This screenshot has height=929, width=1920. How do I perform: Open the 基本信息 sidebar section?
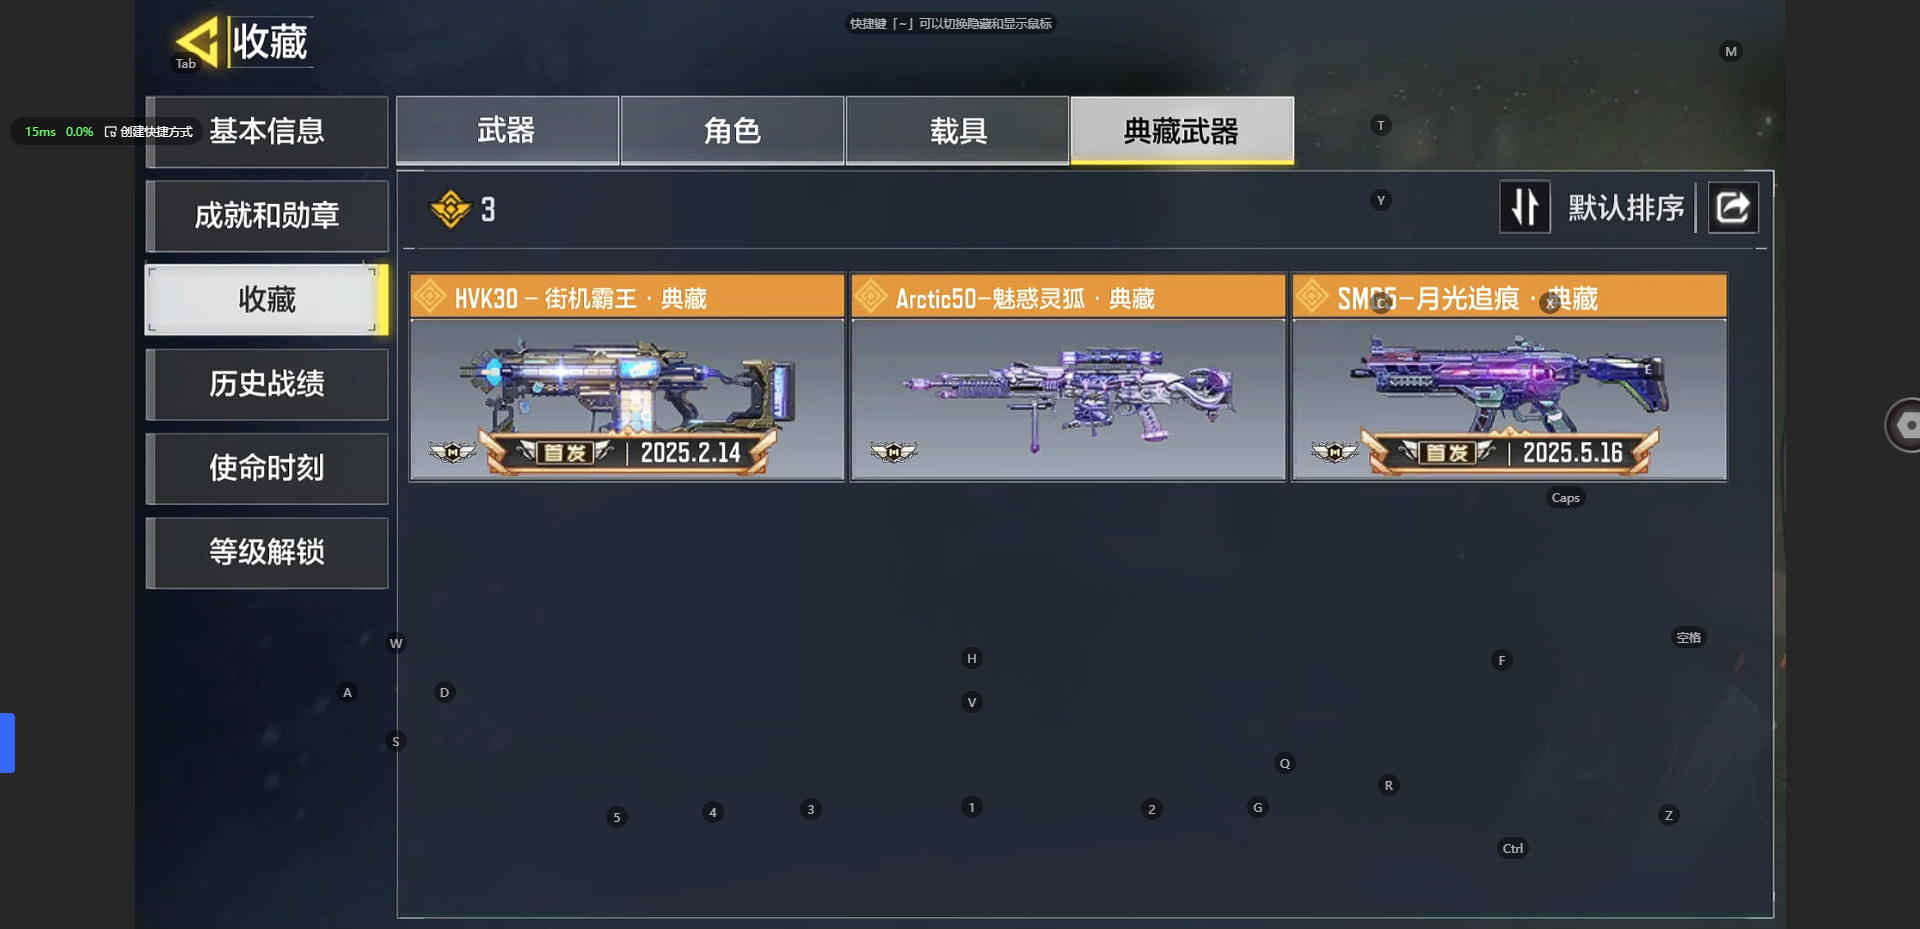pyautogui.click(x=267, y=131)
